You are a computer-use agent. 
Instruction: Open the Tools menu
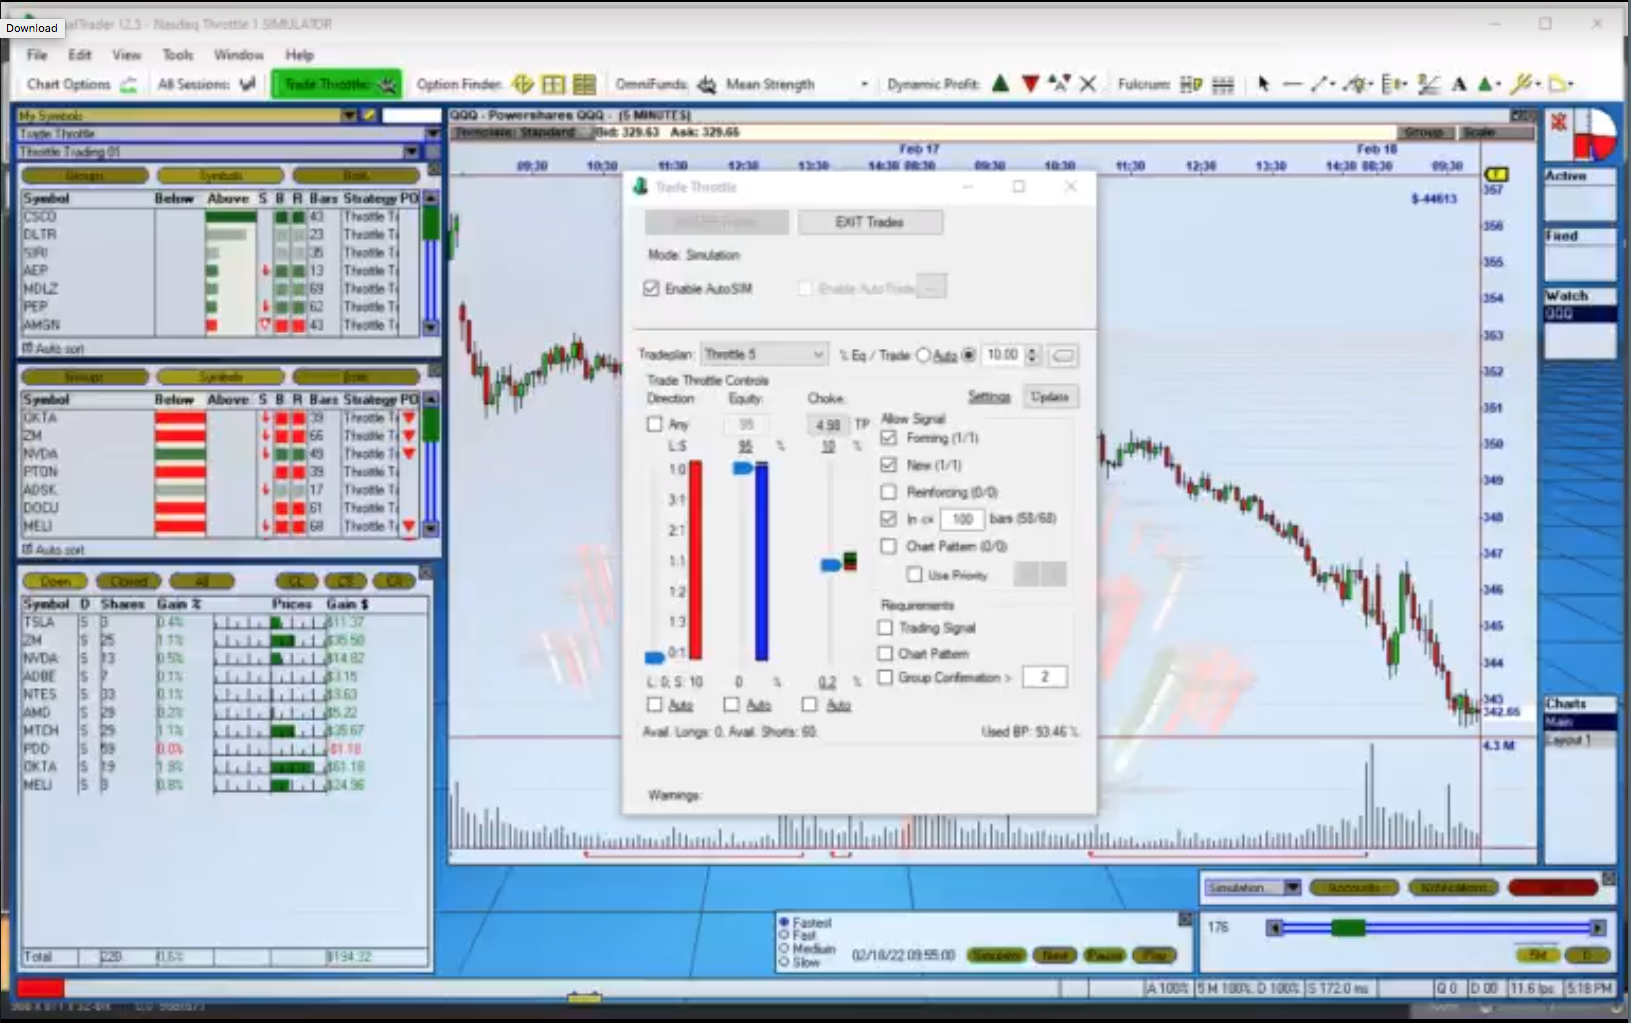[178, 55]
